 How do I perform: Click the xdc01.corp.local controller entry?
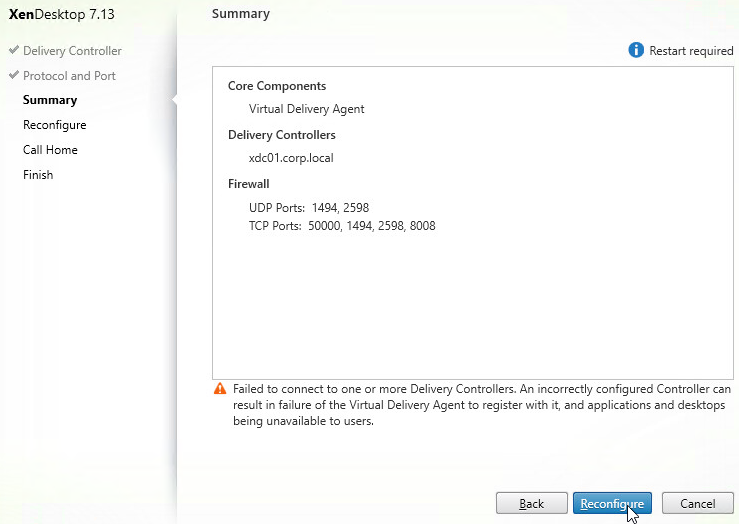point(291,158)
